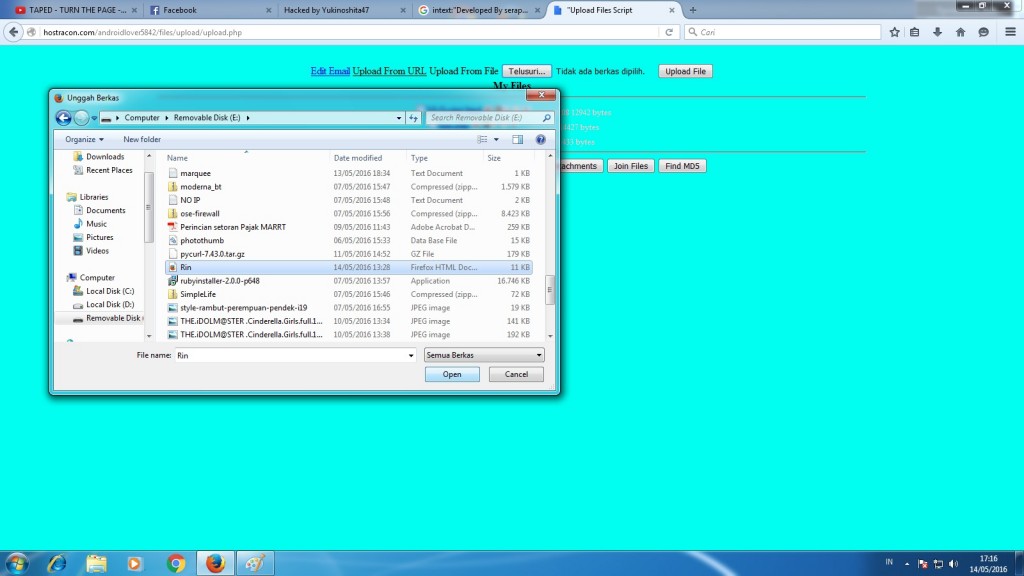Image resolution: width=1024 pixels, height=576 pixels.
Task: Click the Telusuri browse button
Action: point(526,71)
